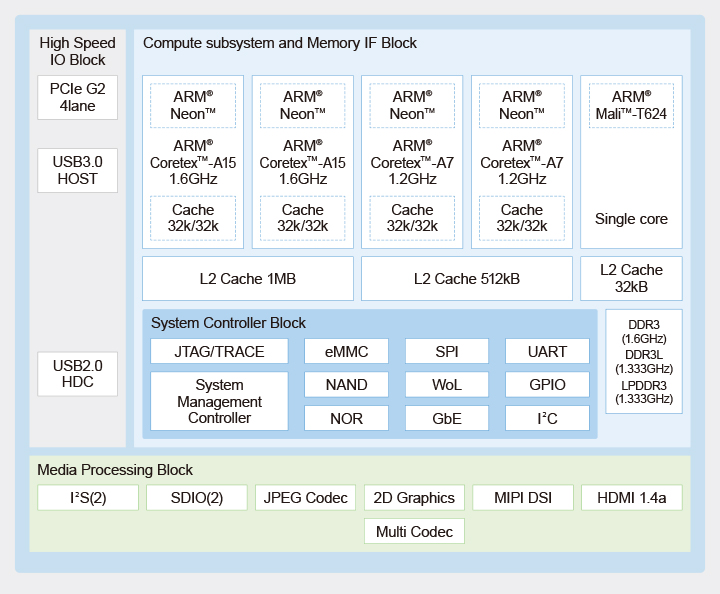Click the "L2 Cache 32kB" box

pyautogui.click(x=631, y=279)
